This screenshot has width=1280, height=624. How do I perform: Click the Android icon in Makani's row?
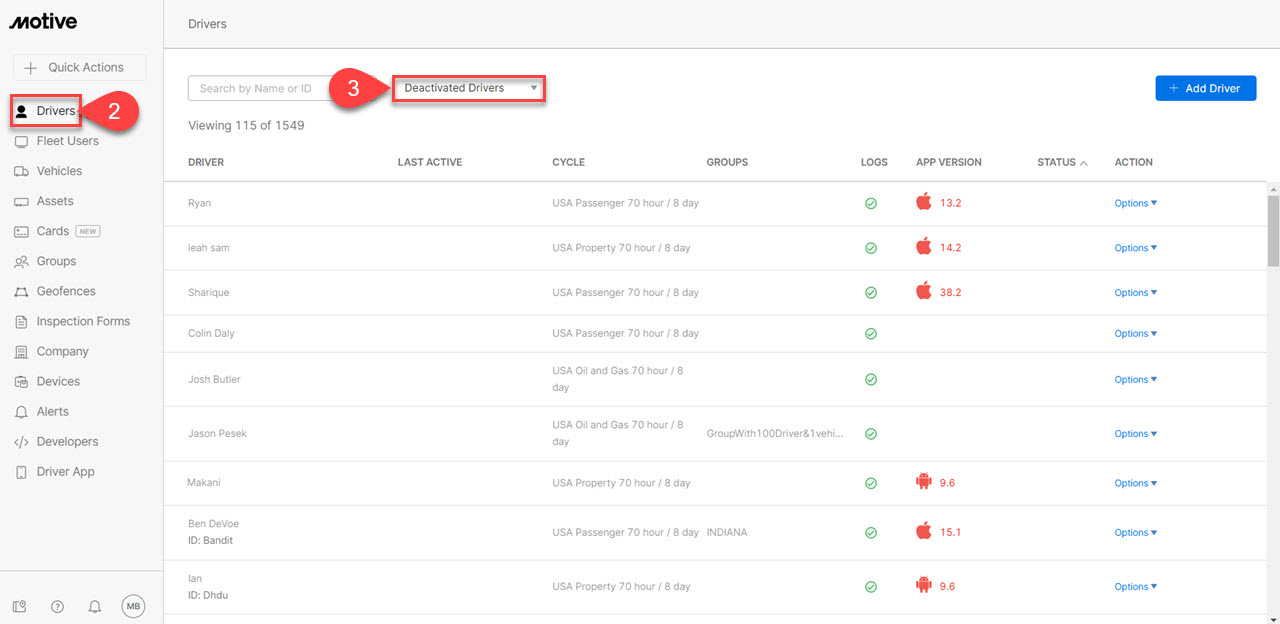(x=923, y=482)
